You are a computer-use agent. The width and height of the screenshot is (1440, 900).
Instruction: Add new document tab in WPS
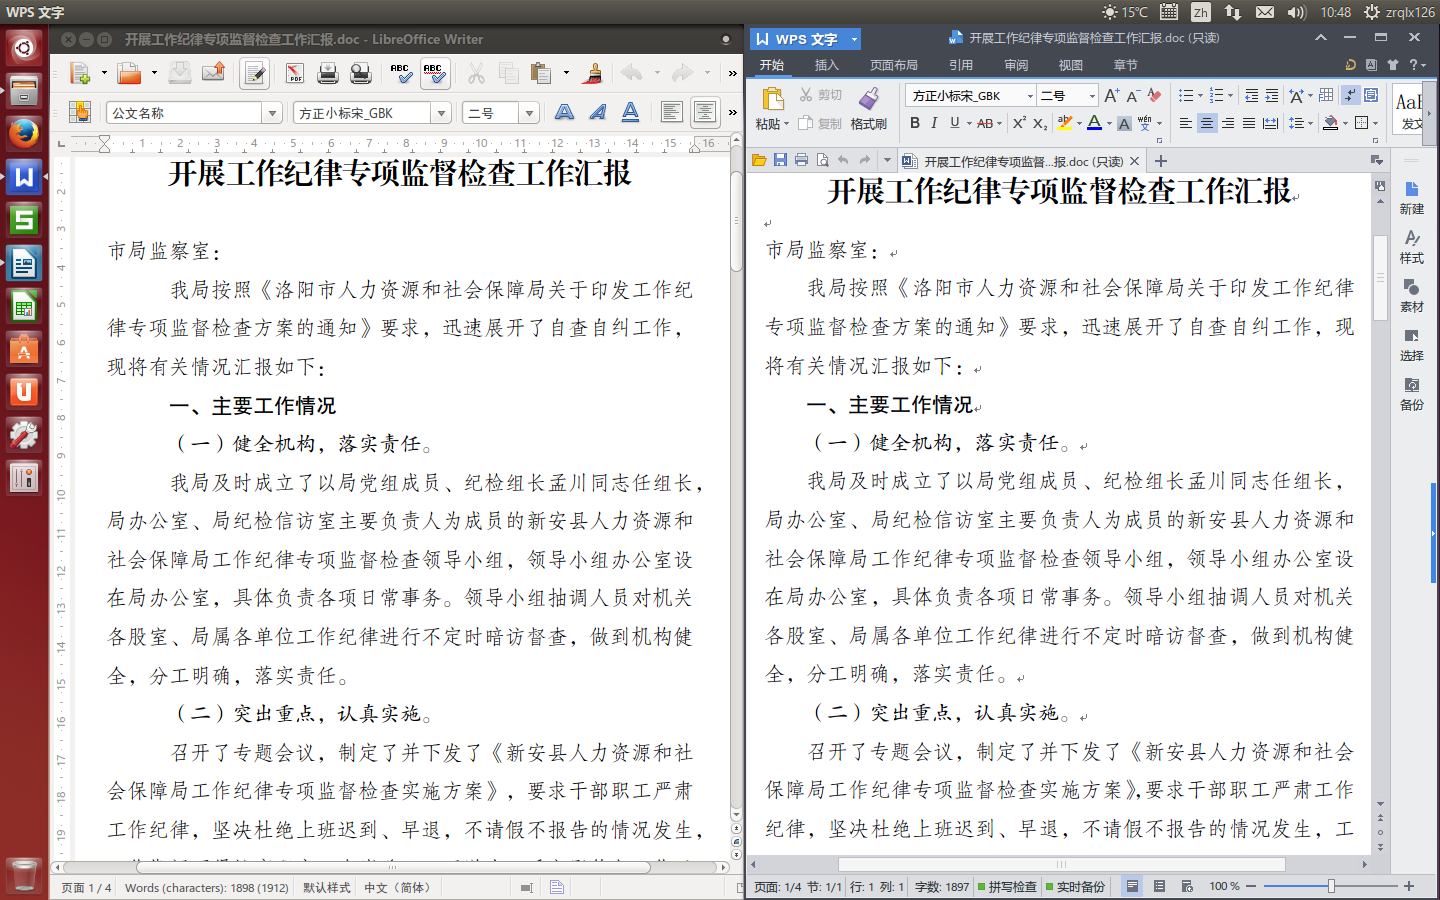pos(1160,161)
